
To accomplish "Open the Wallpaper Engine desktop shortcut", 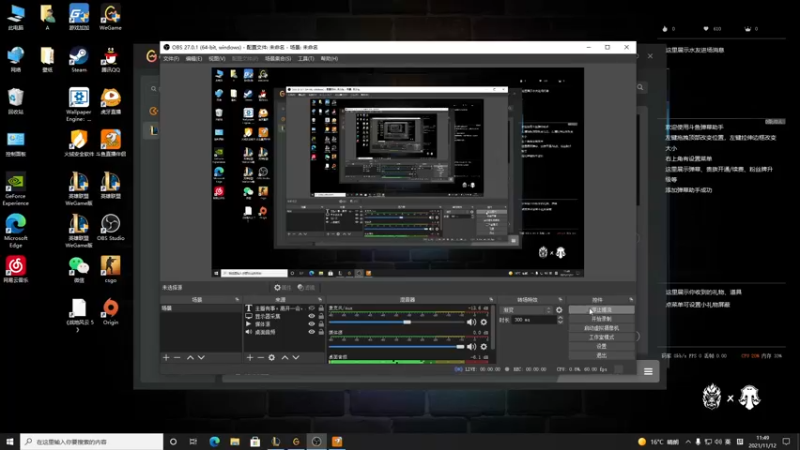I will 79,105.
